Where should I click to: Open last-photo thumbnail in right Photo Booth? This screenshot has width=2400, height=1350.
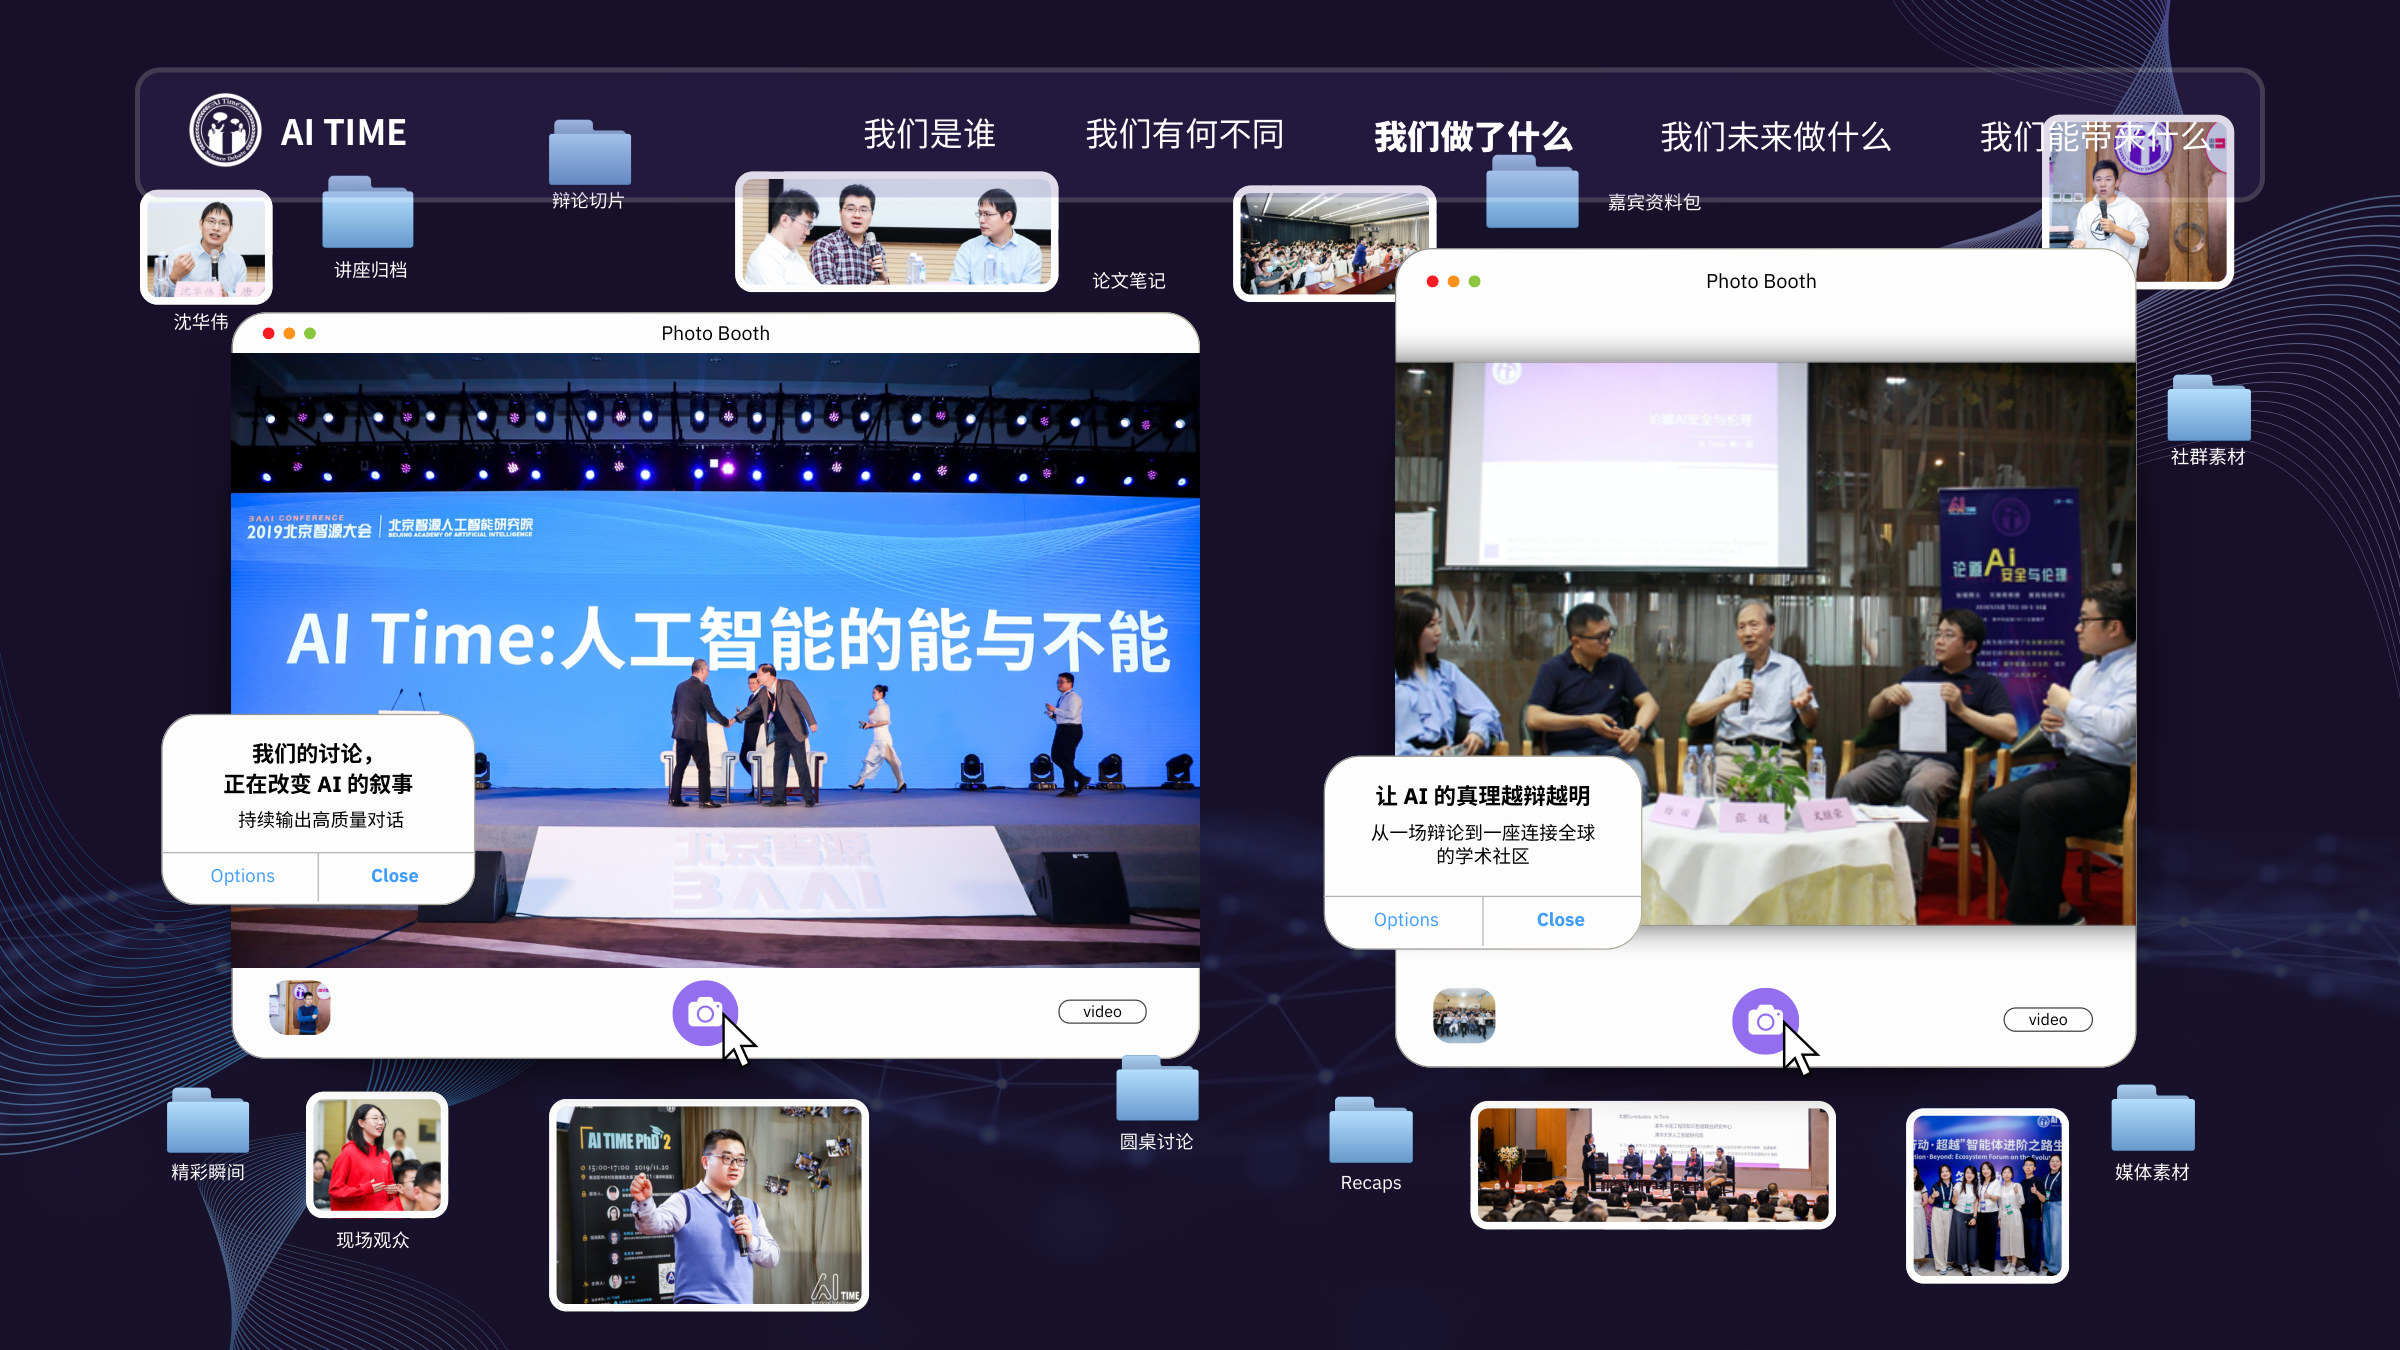1464,1016
